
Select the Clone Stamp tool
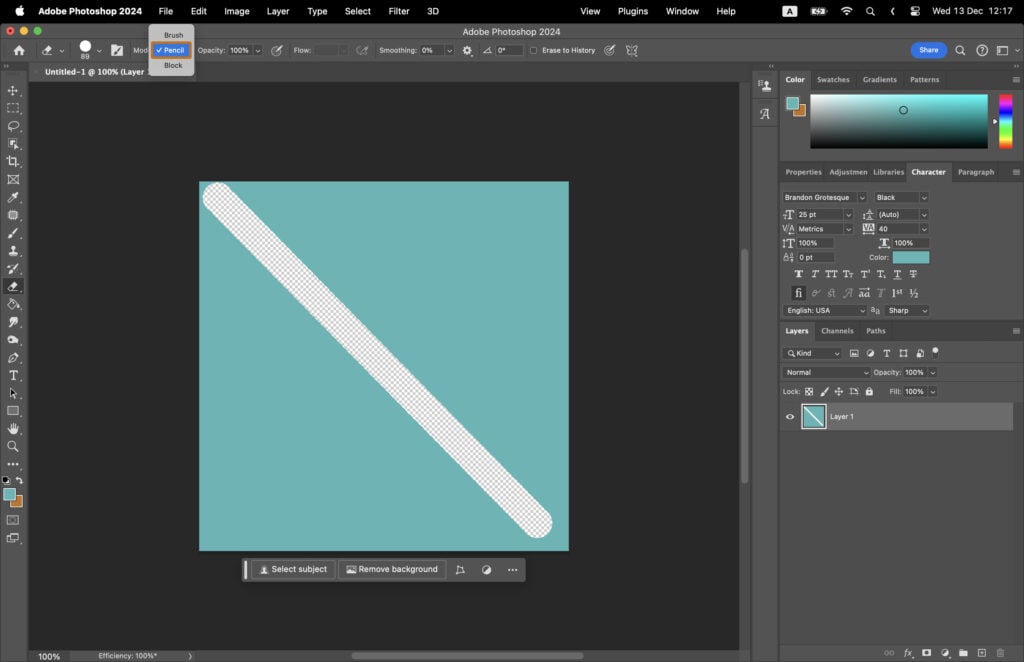click(14, 251)
